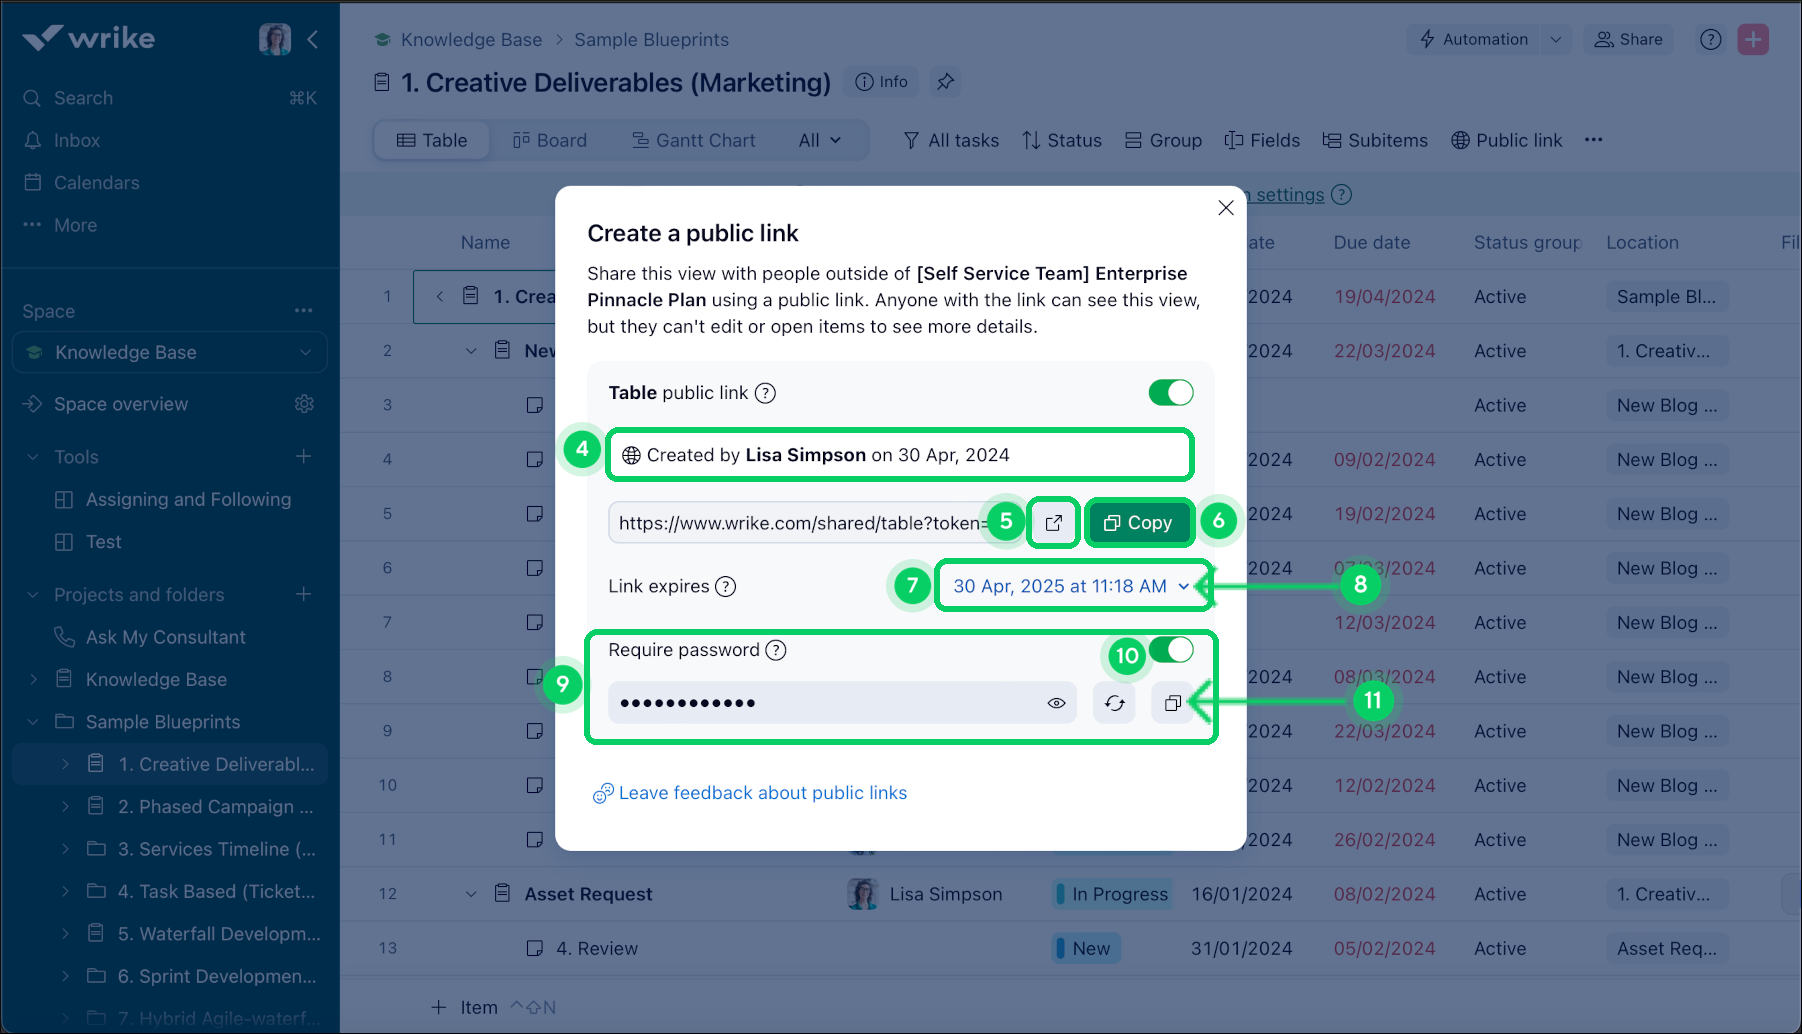The height and width of the screenshot is (1034, 1802).
Task: Close the Create a public link dialog
Action: tap(1225, 208)
